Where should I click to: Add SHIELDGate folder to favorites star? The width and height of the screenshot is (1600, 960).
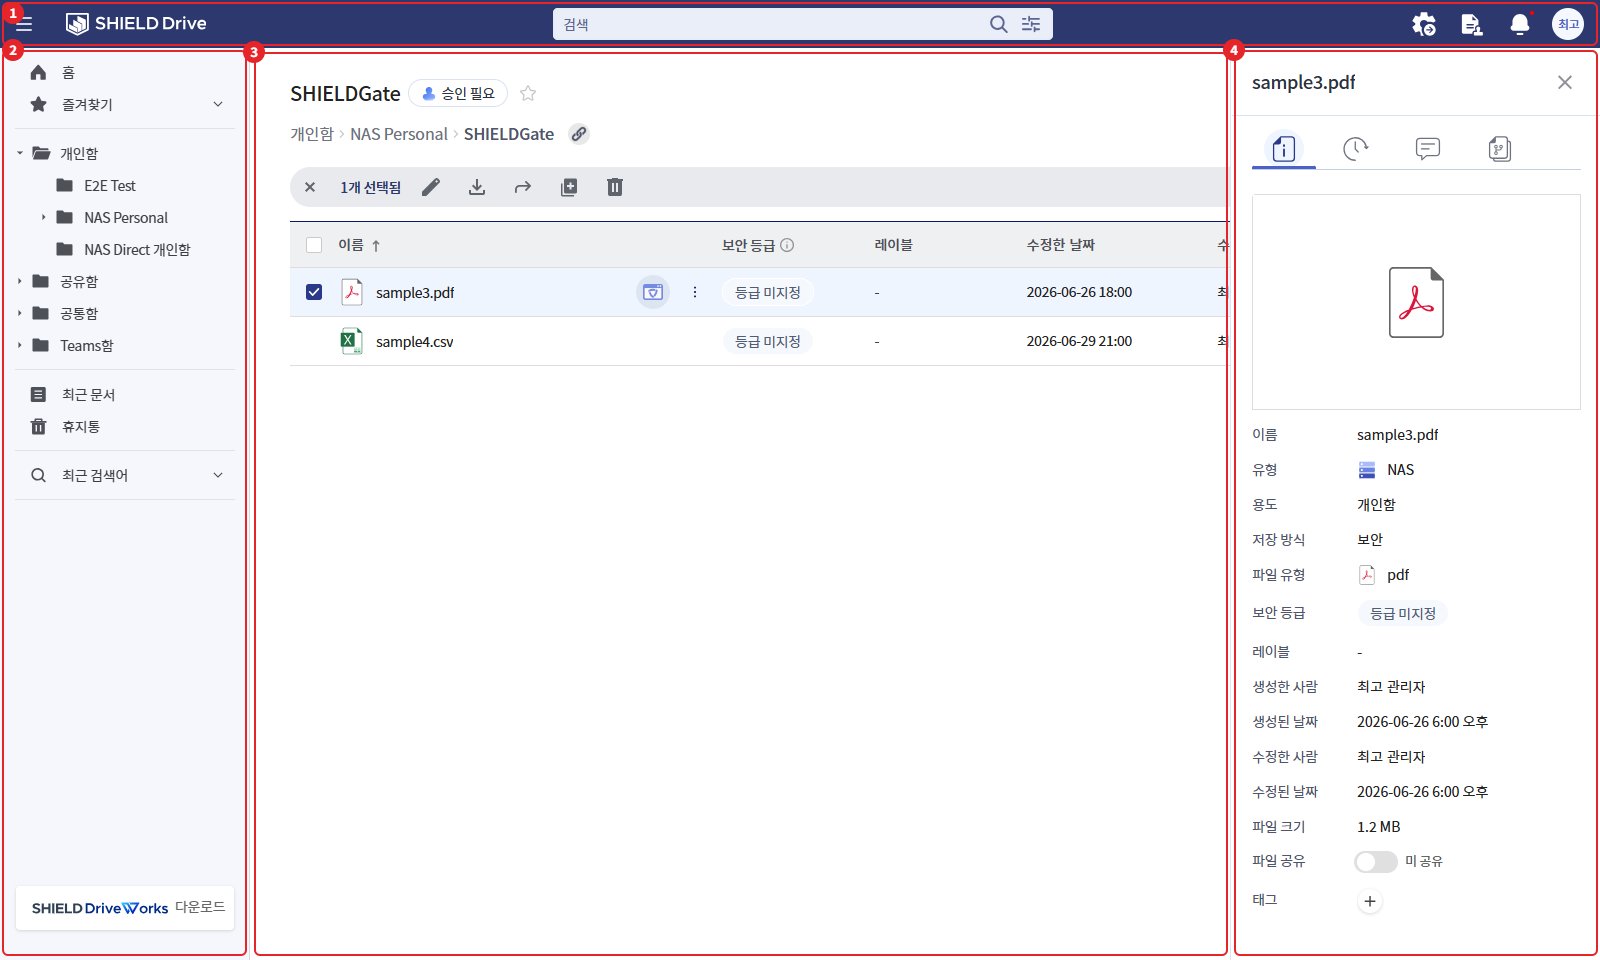[528, 94]
